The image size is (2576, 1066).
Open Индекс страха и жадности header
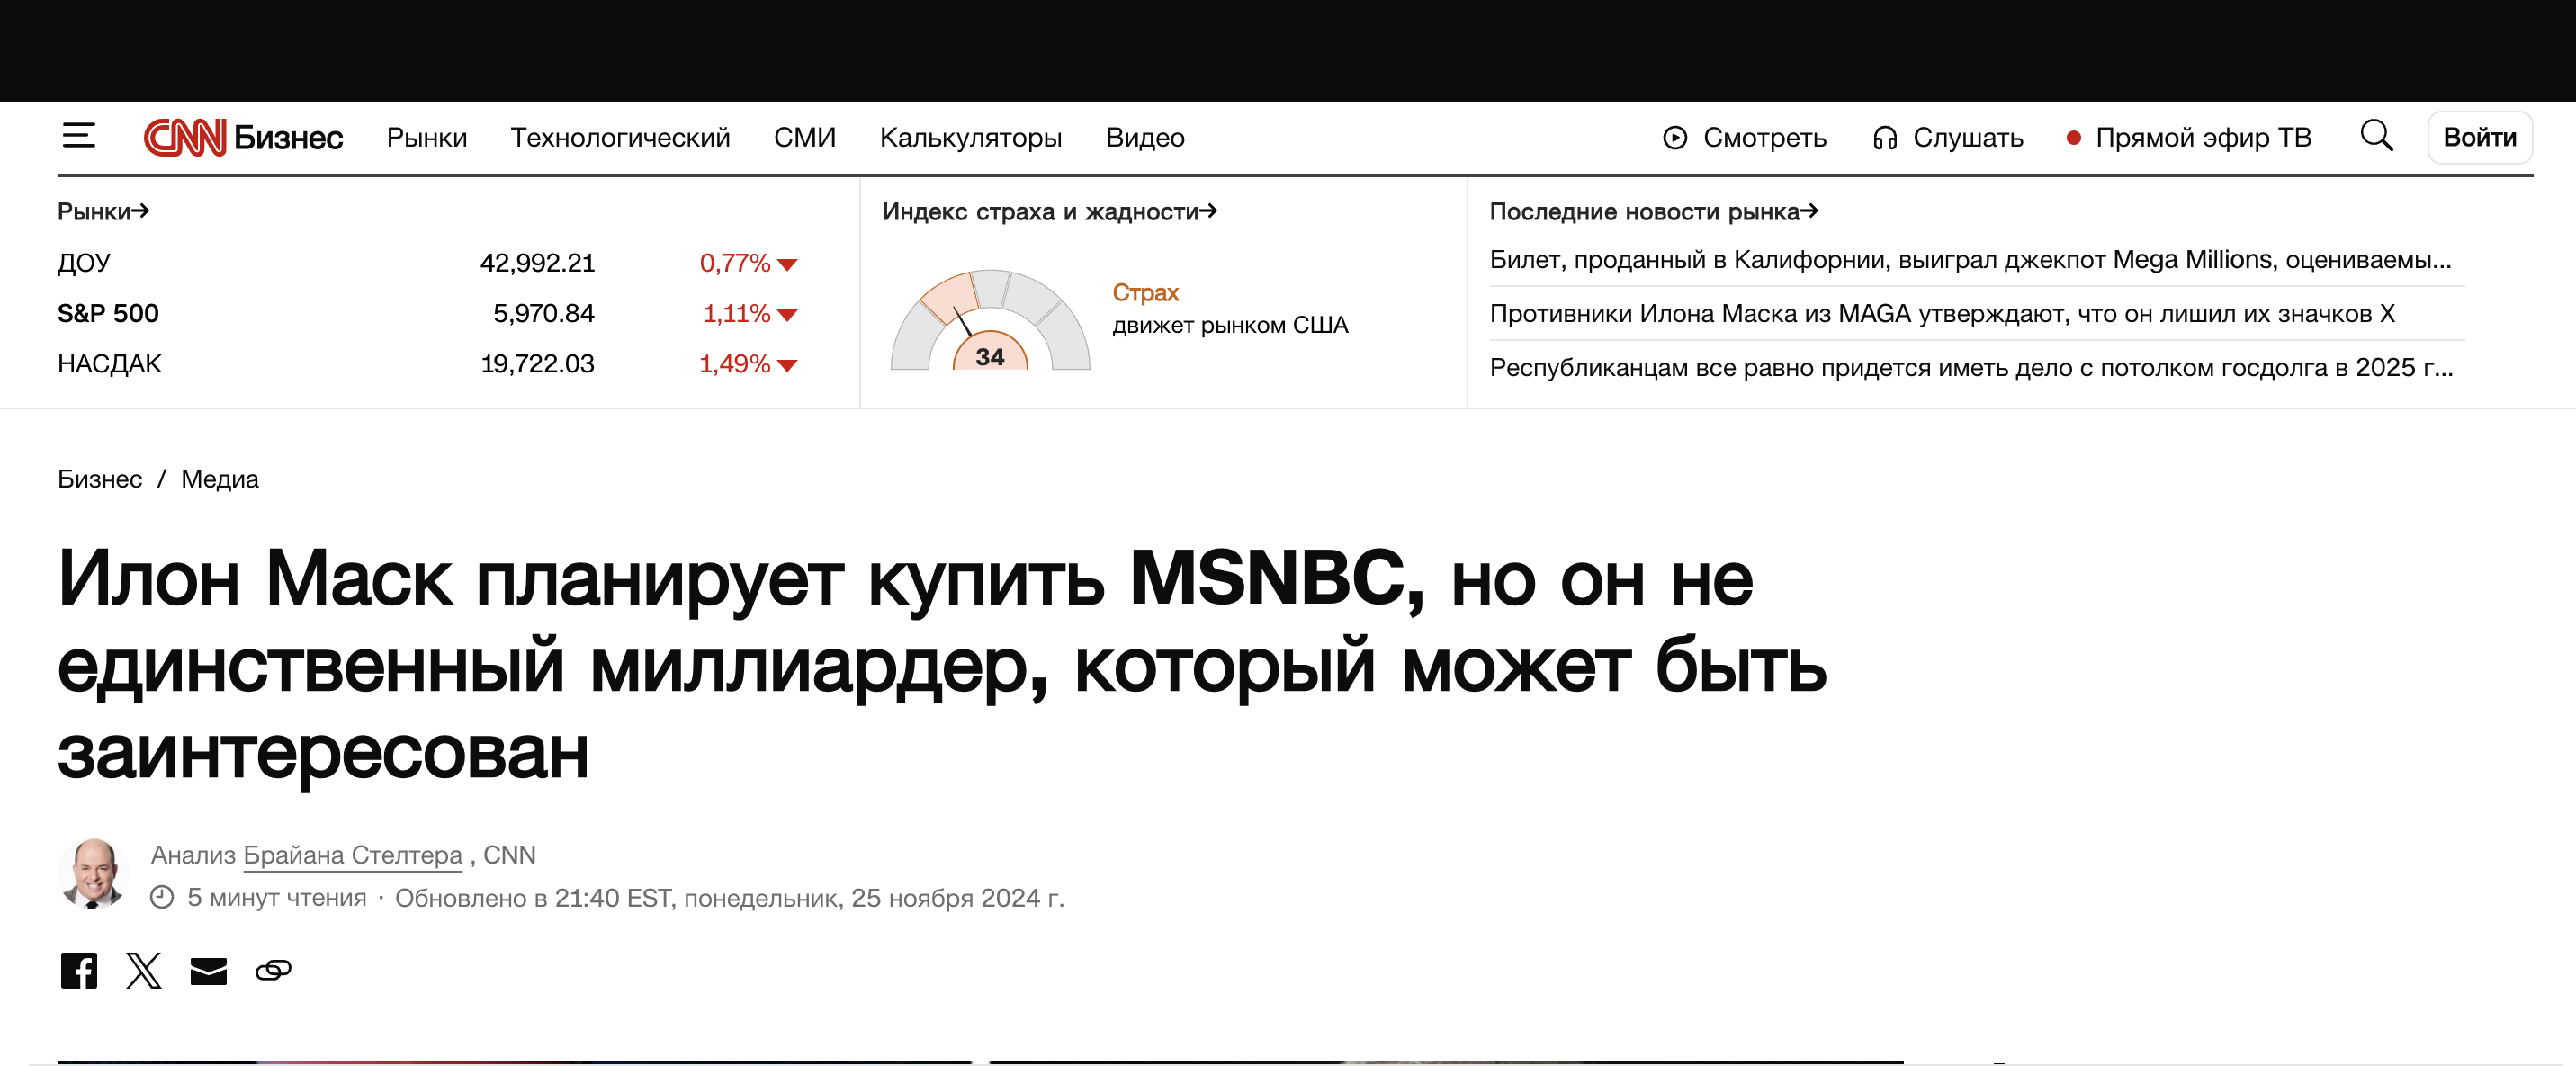tap(1049, 211)
